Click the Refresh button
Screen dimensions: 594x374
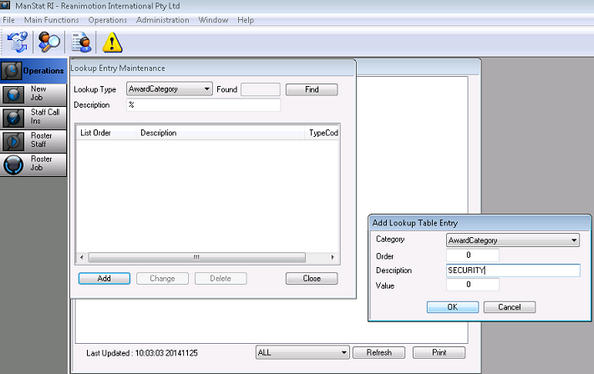coord(379,352)
